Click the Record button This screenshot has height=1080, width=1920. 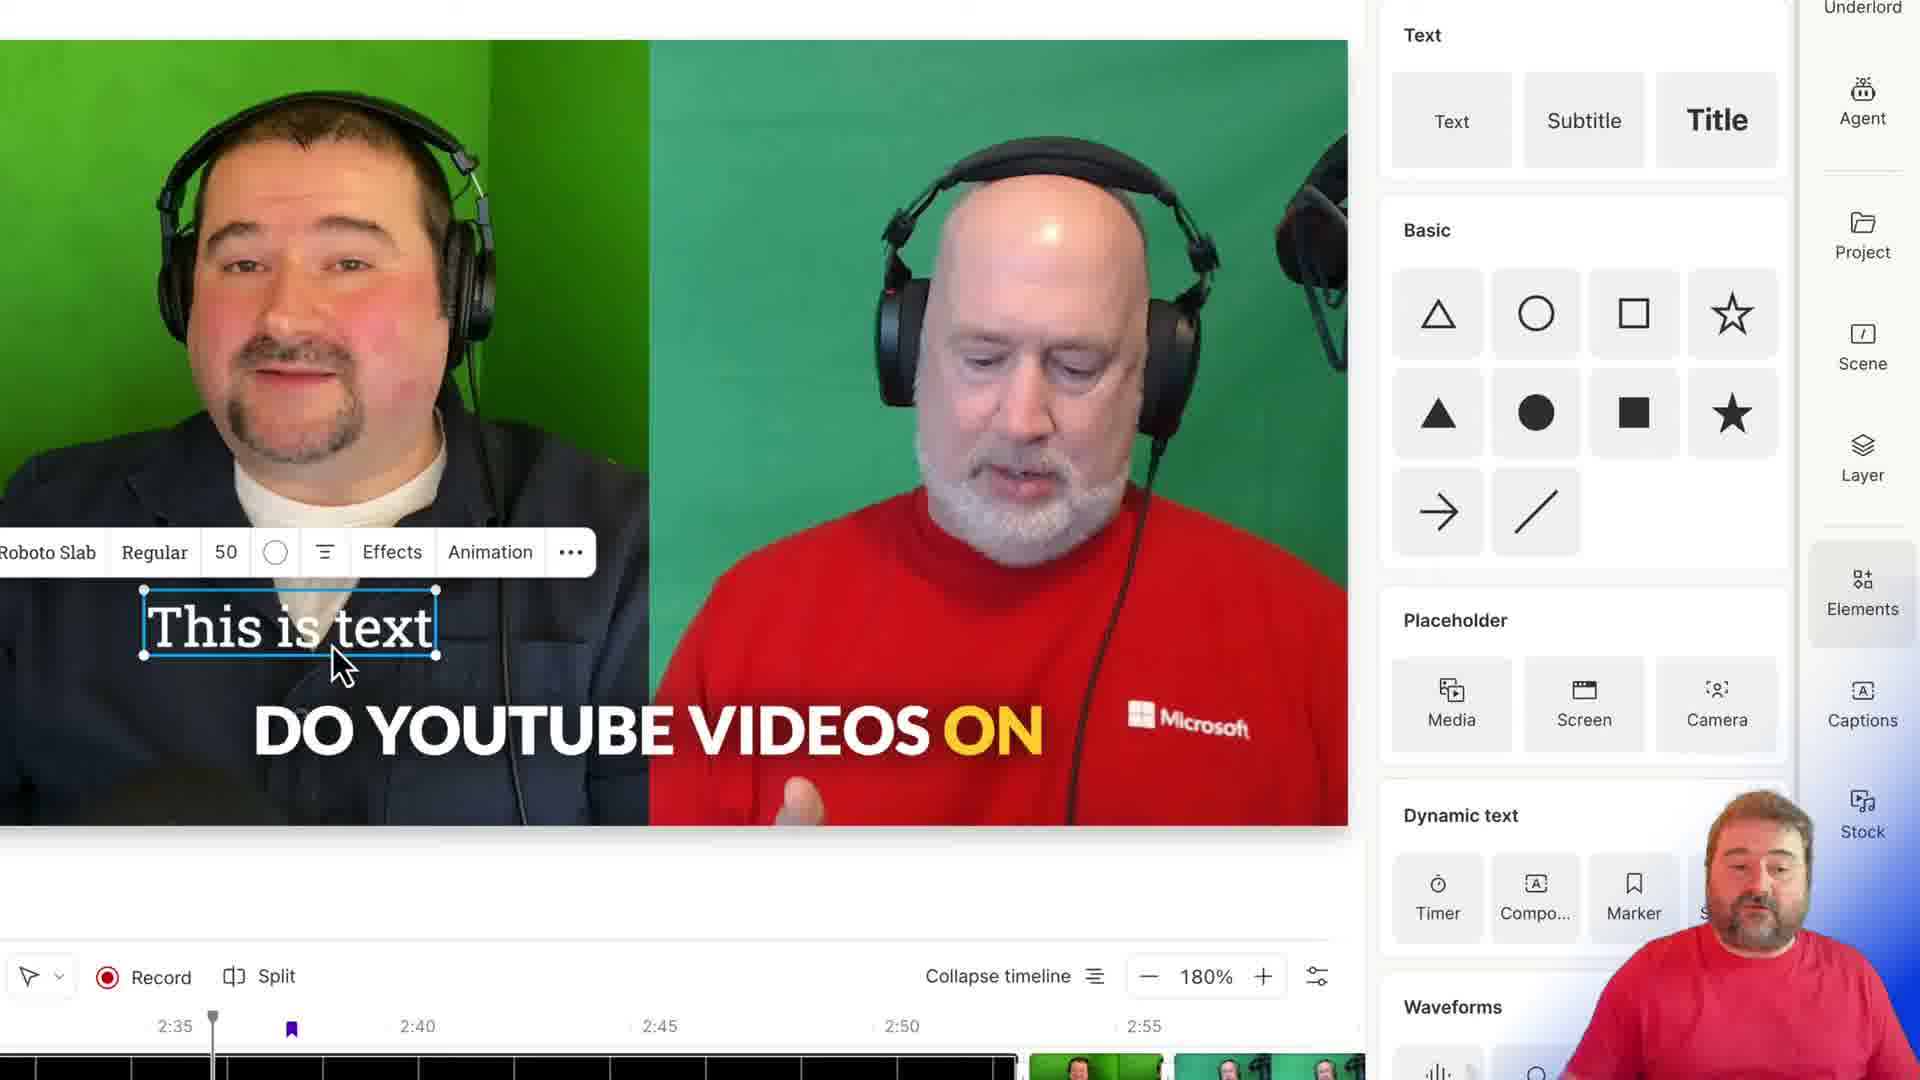(x=144, y=977)
